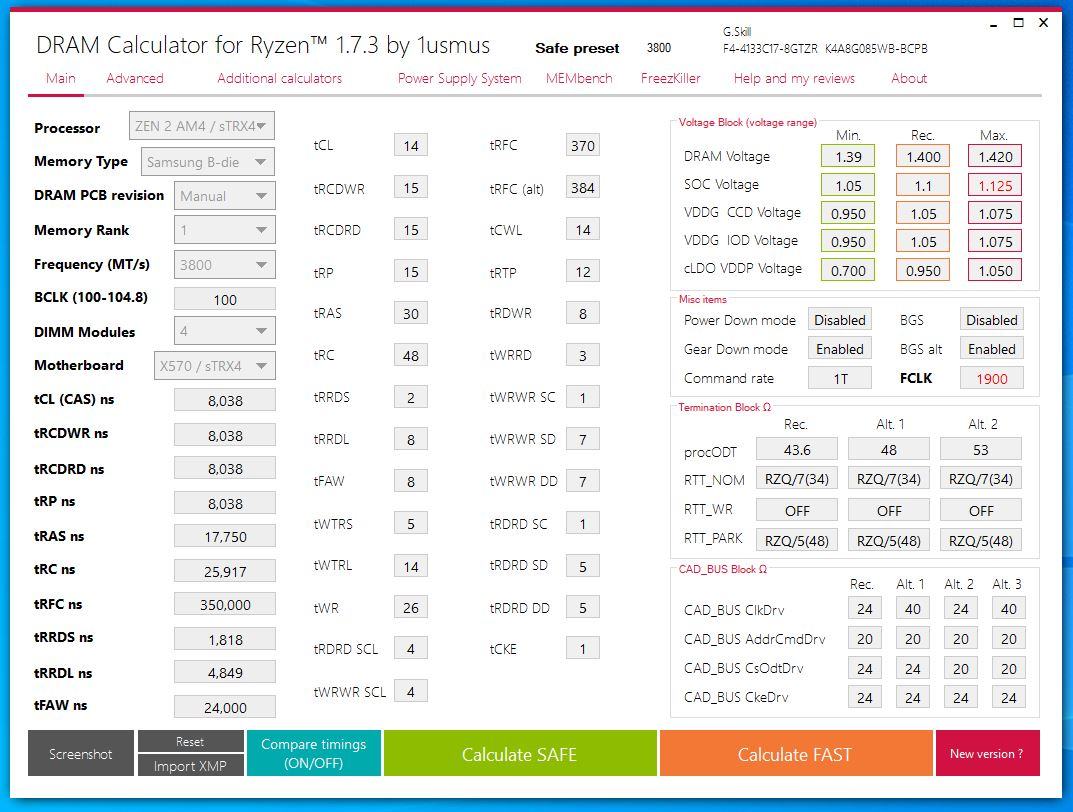
Task: Click the tRC value 48
Action: pyautogui.click(x=411, y=355)
